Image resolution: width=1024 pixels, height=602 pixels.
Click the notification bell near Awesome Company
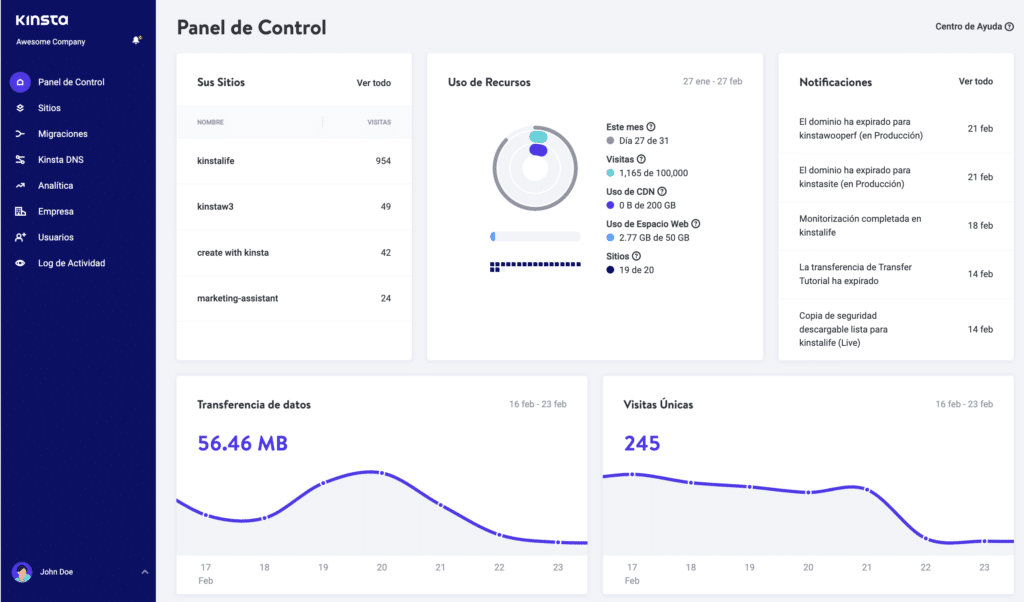[x=135, y=40]
